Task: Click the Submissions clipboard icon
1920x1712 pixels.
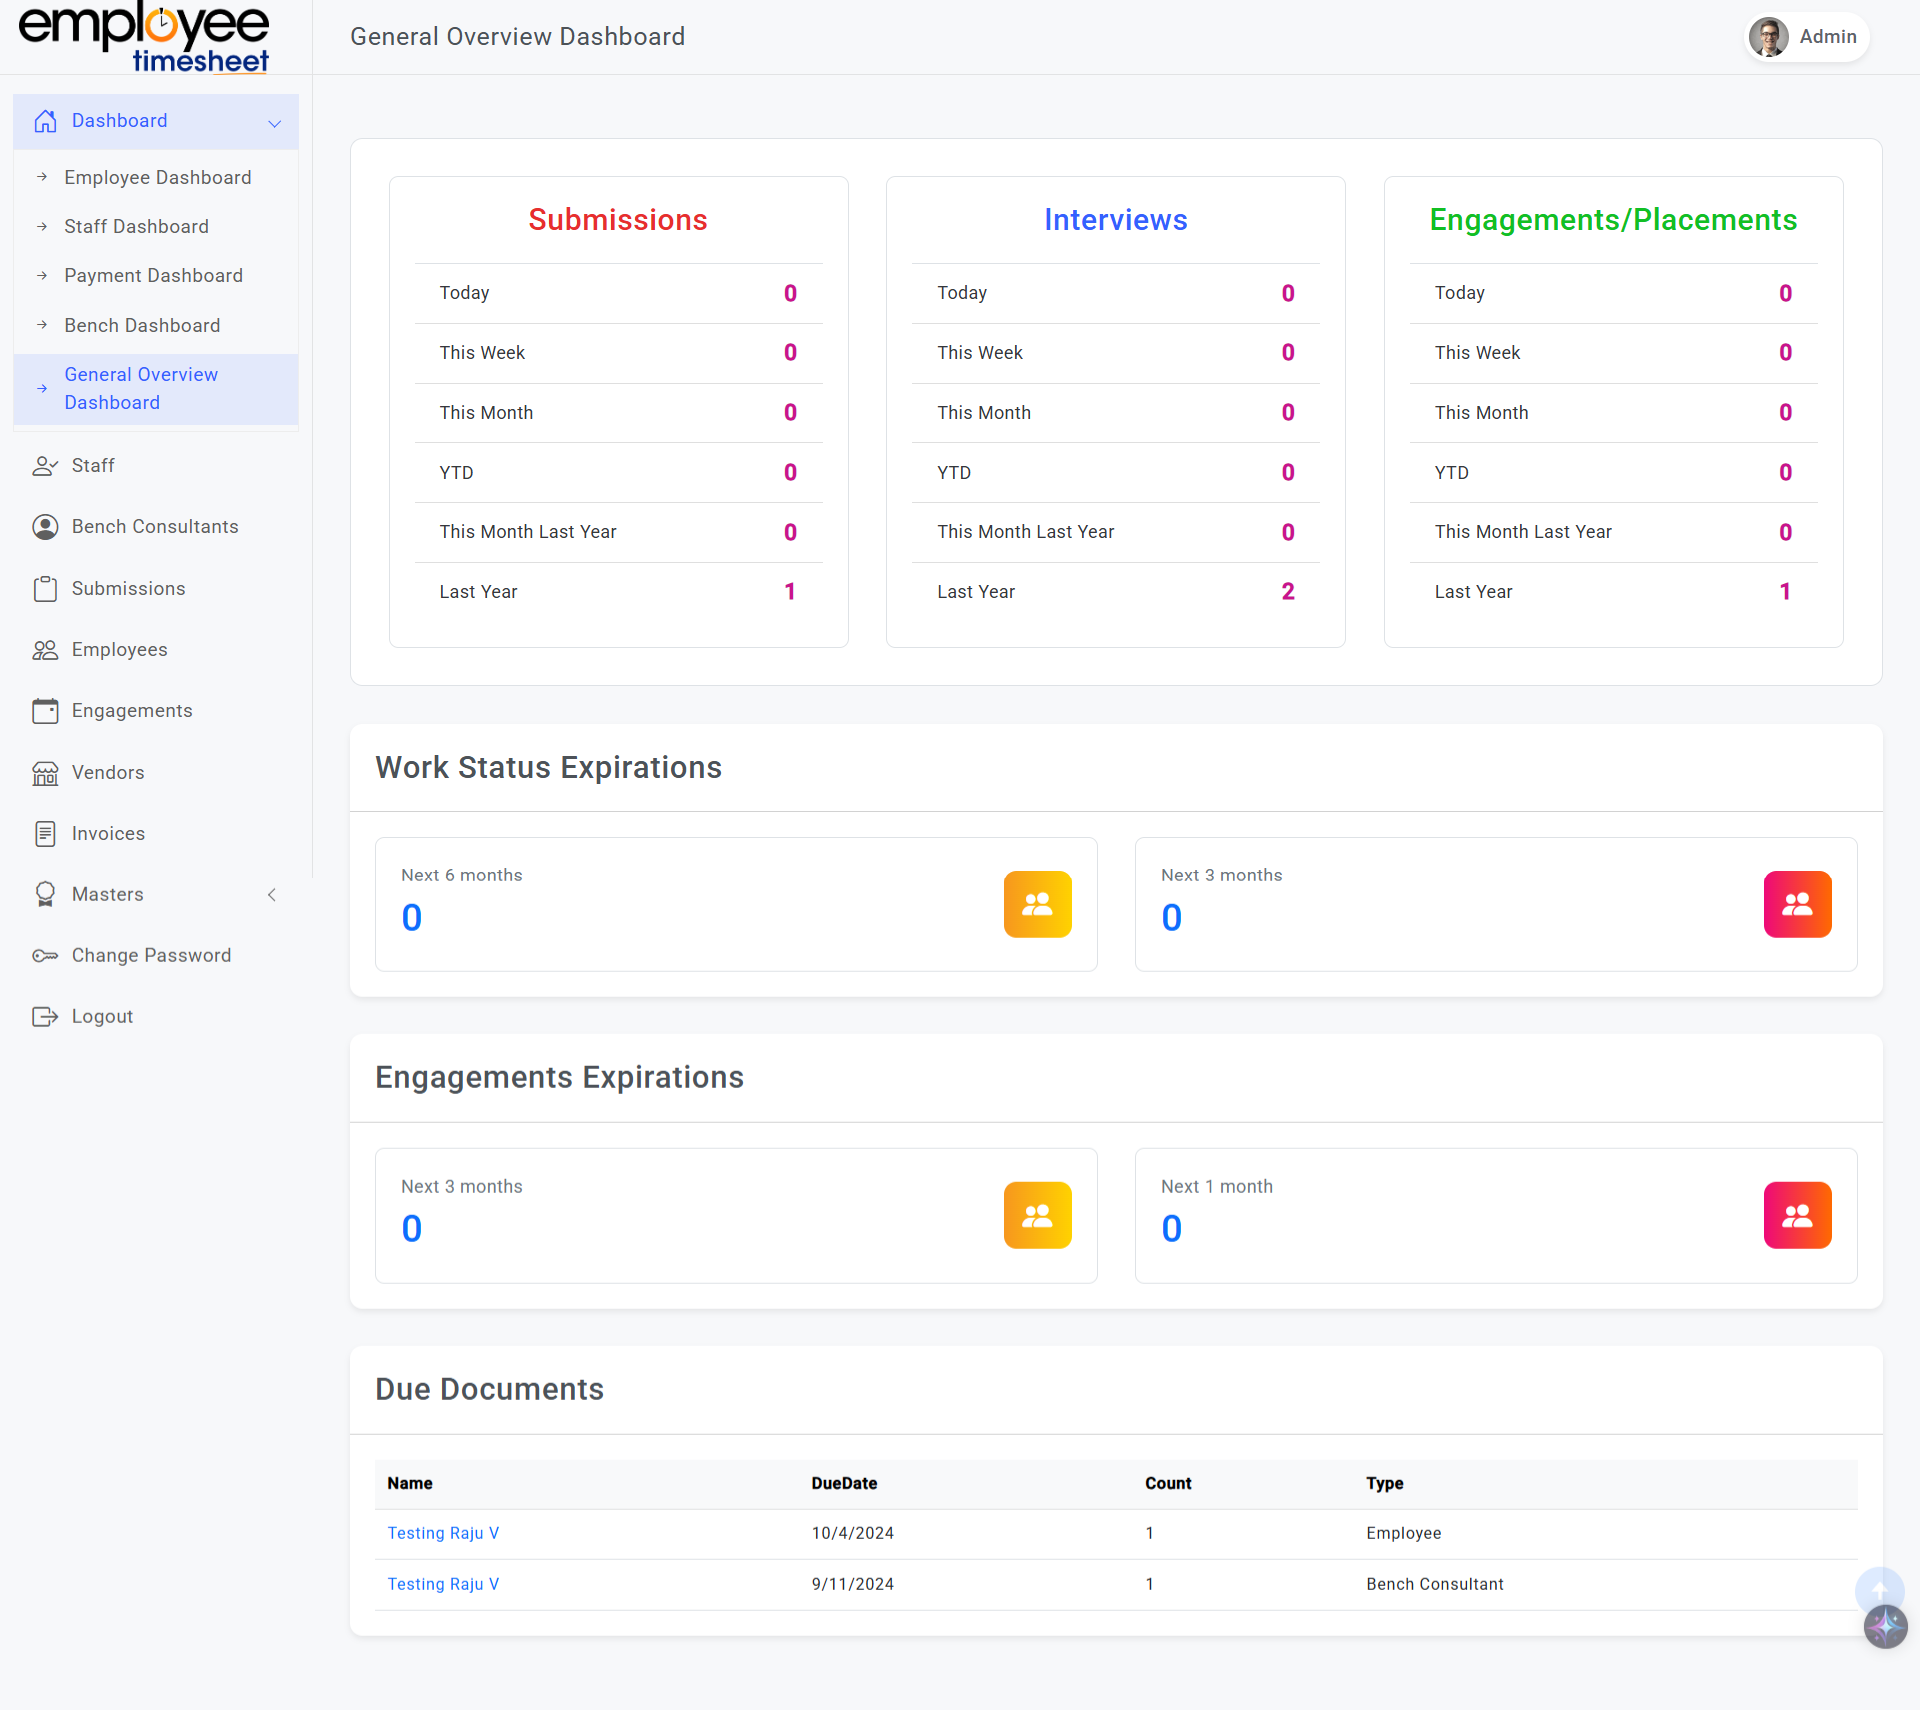Action: click(x=45, y=589)
